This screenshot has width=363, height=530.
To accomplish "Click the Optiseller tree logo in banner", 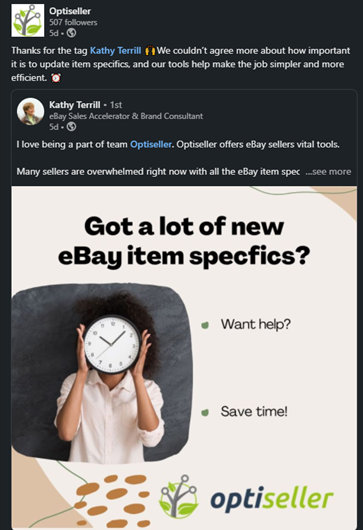I will (x=178, y=497).
